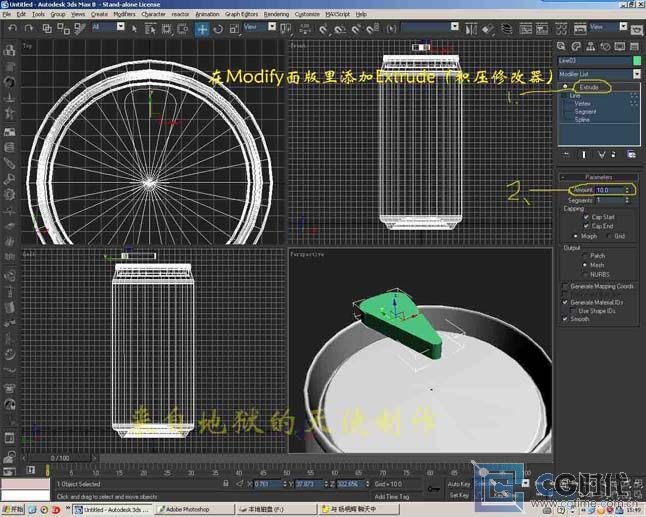
Task: Click the Pin Stack icon
Action: point(566,154)
